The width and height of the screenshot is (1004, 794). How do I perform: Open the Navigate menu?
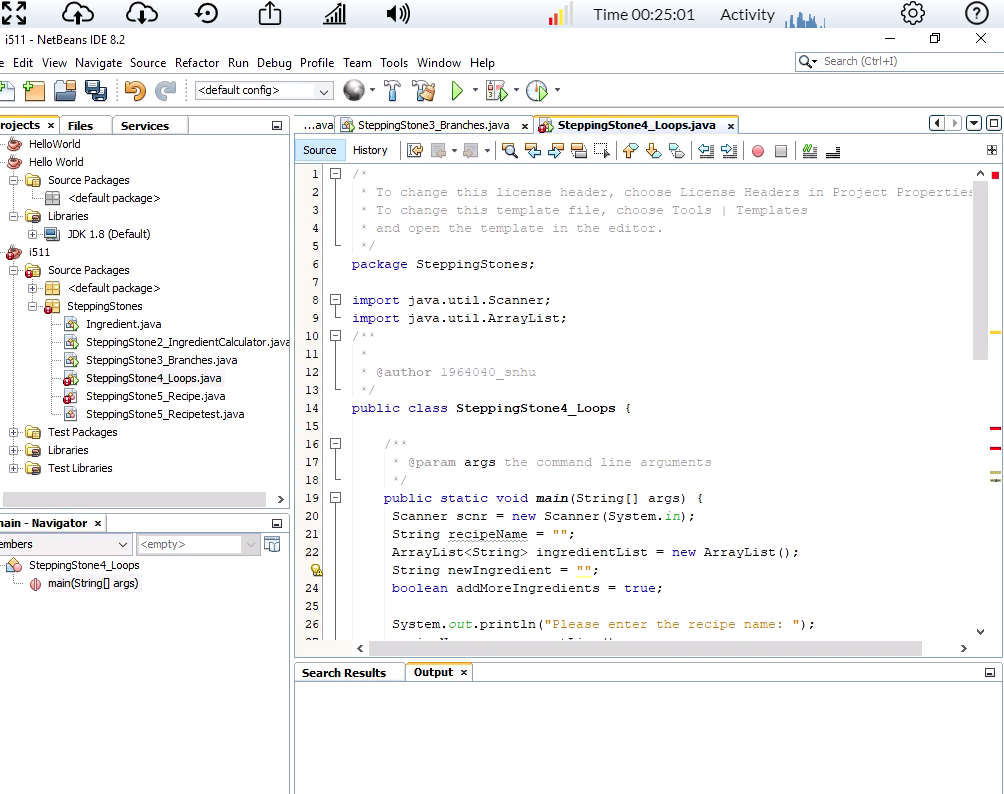pos(99,63)
